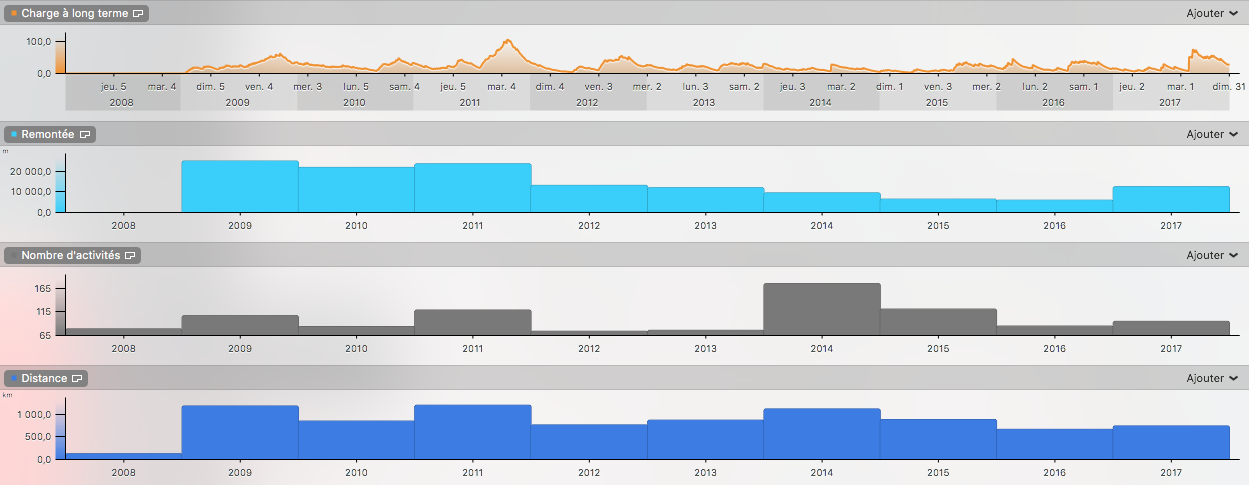Click the dim. 31 marker on timeline

click(x=1220, y=87)
